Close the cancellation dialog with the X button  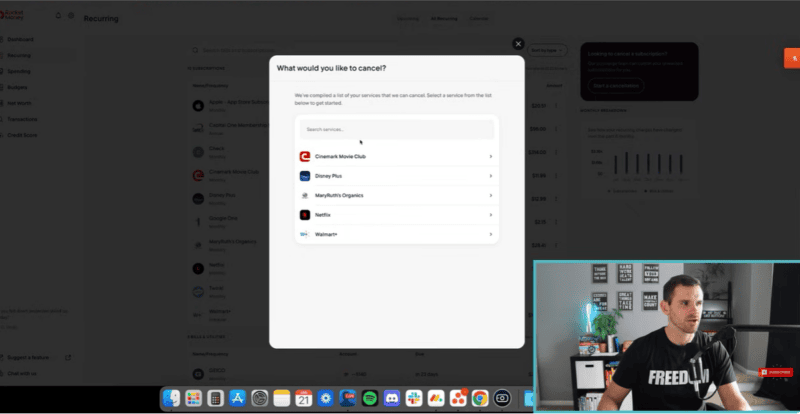(518, 44)
